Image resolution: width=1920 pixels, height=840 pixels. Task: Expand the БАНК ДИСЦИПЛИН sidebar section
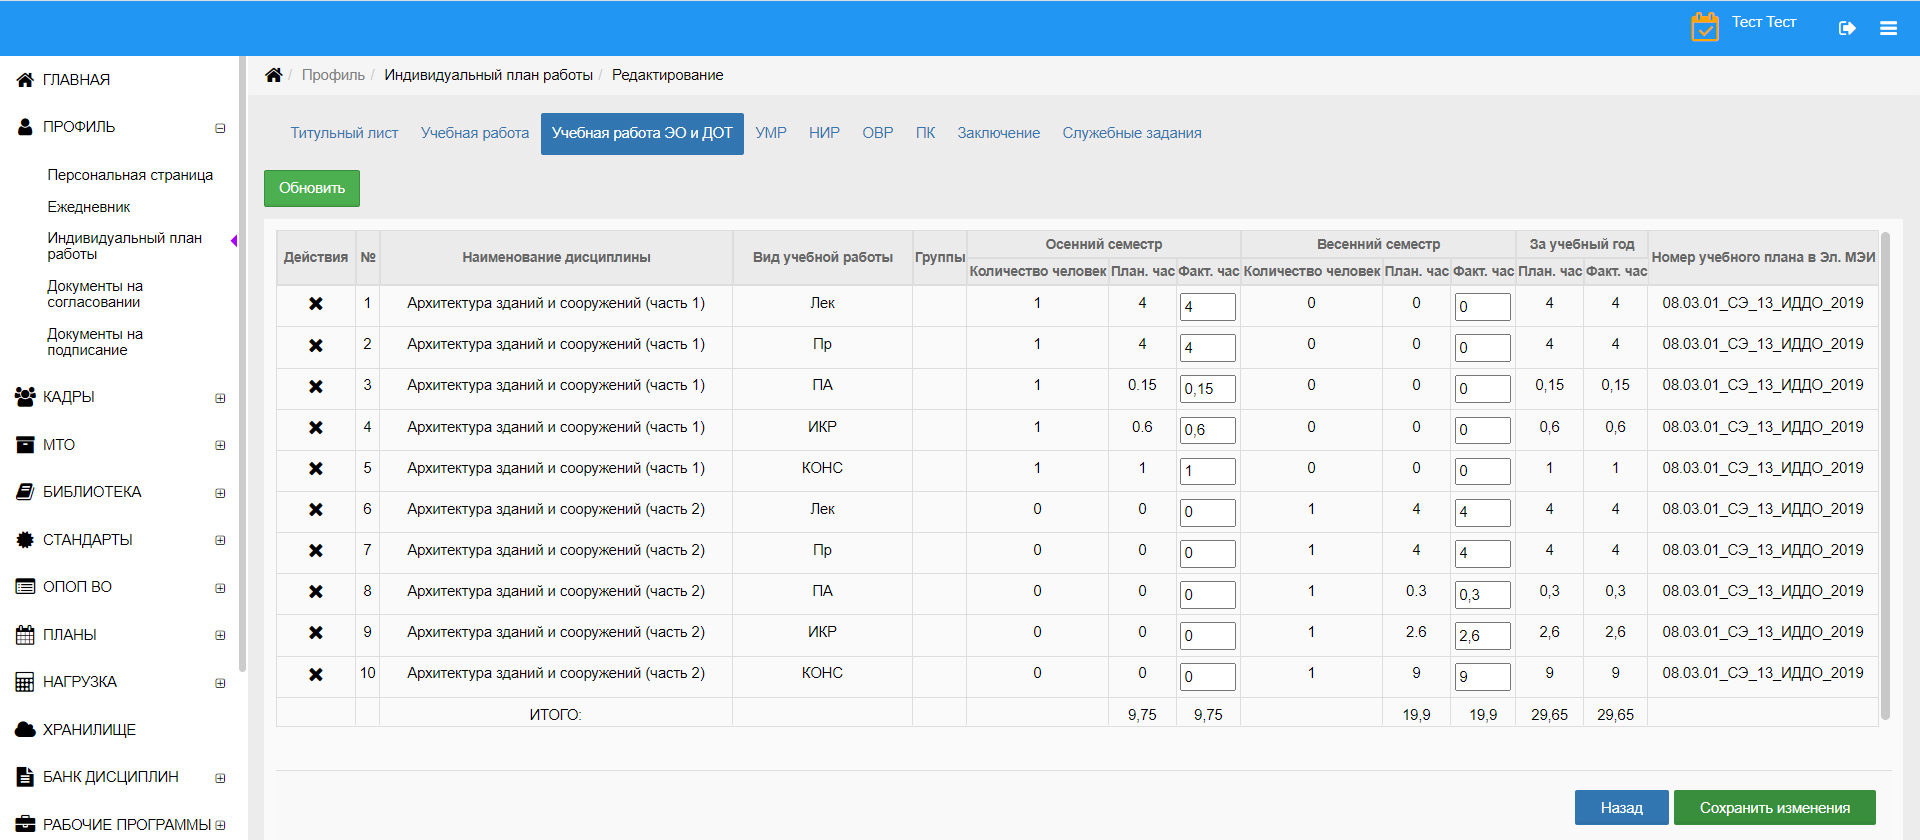pos(220,778)
